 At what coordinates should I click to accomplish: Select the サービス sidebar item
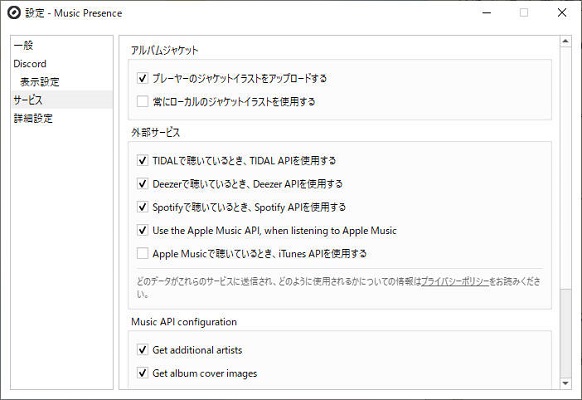(62, 100)
